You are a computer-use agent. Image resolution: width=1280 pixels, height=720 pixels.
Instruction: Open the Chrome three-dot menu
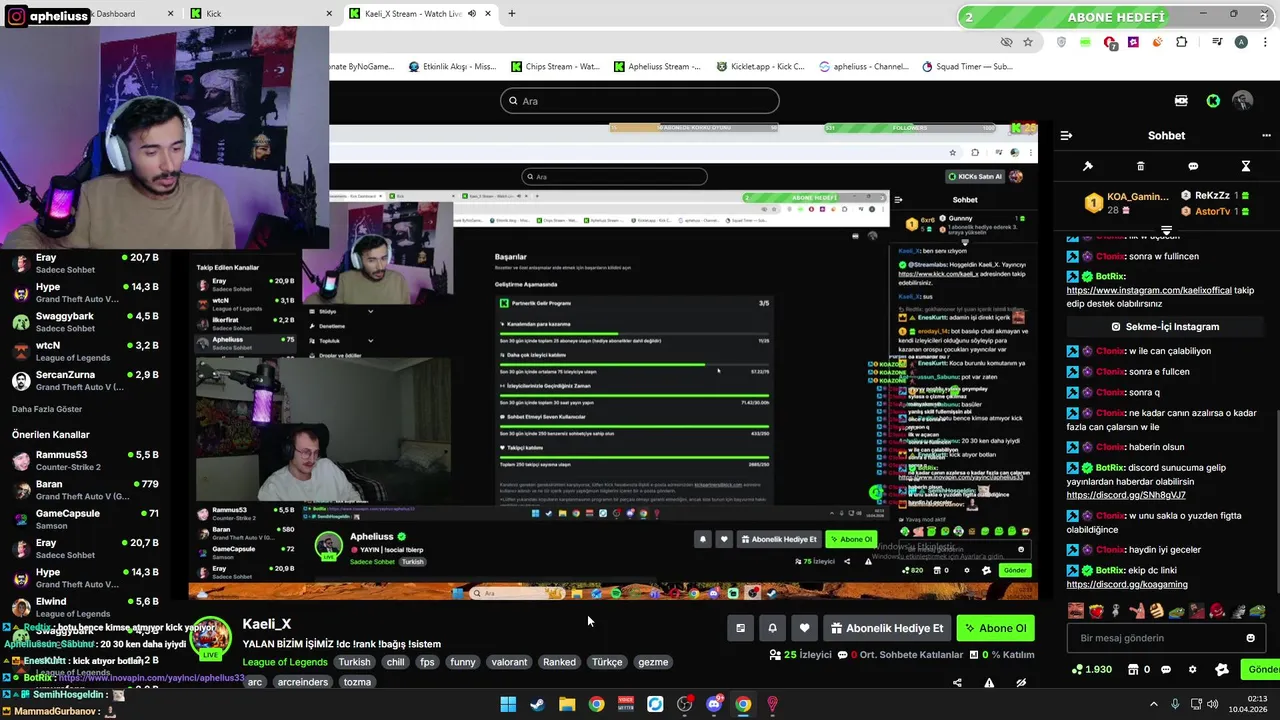pos(1264,42)
